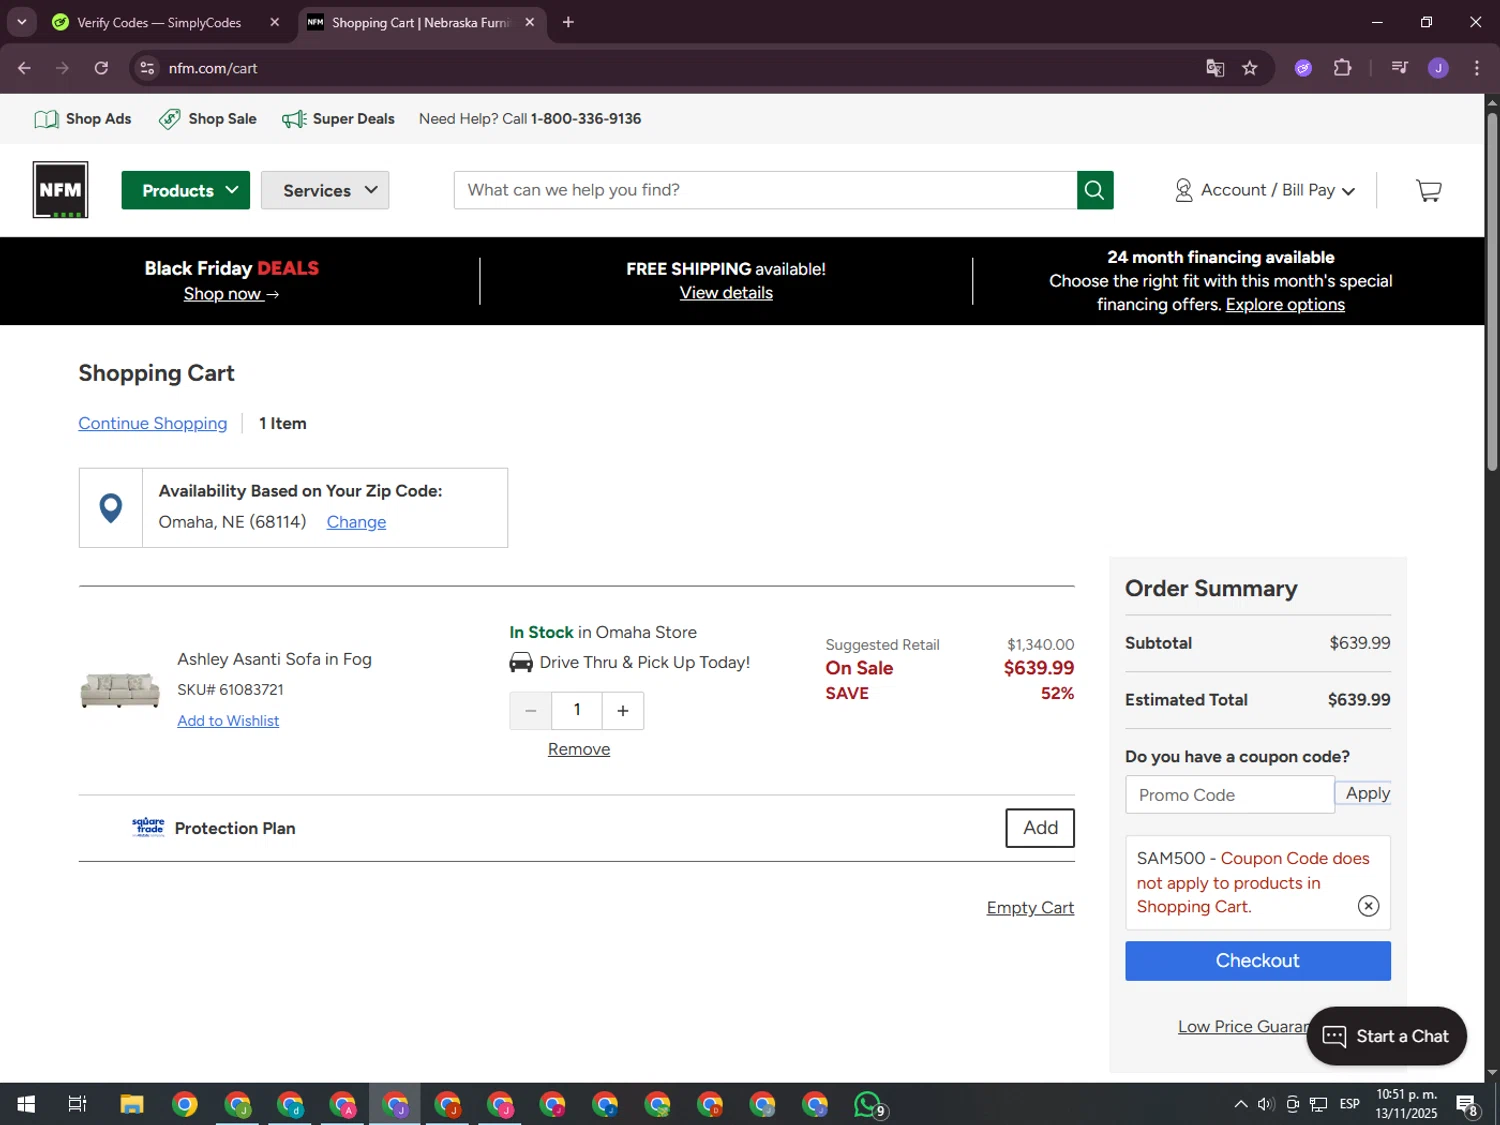Dismiss the SAM500 coupon error message
The width and height of the screenshot is (1500, 1125).
(1368, 906)
